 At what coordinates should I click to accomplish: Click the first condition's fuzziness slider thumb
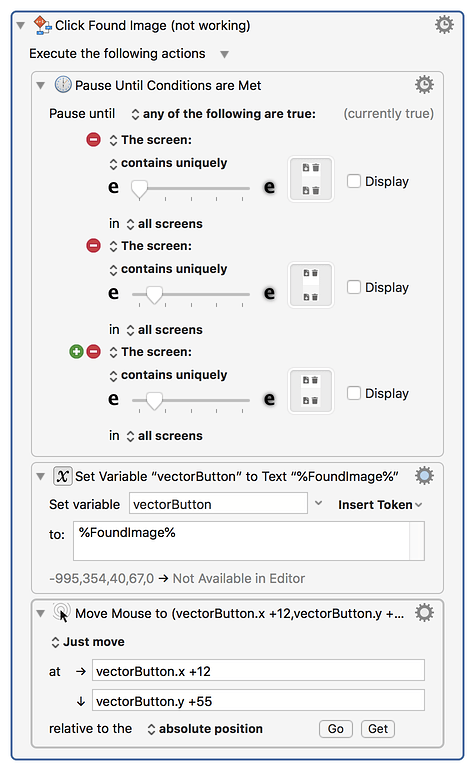pos(139,190)
